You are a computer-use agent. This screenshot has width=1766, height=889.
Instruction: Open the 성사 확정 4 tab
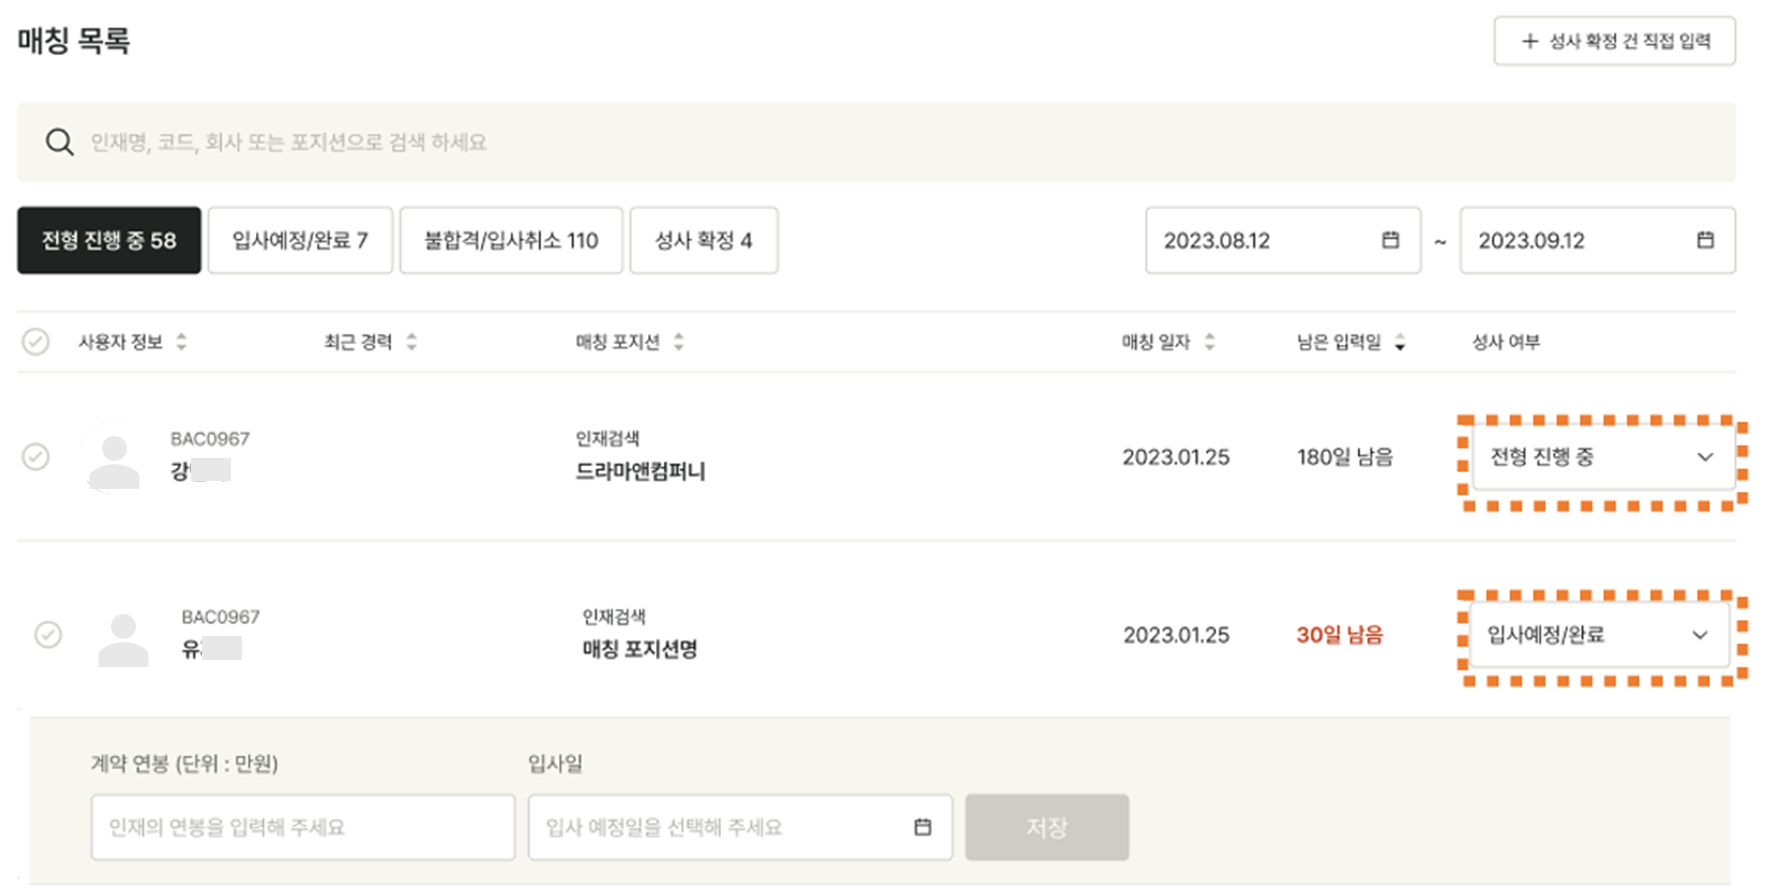point(704,240)
